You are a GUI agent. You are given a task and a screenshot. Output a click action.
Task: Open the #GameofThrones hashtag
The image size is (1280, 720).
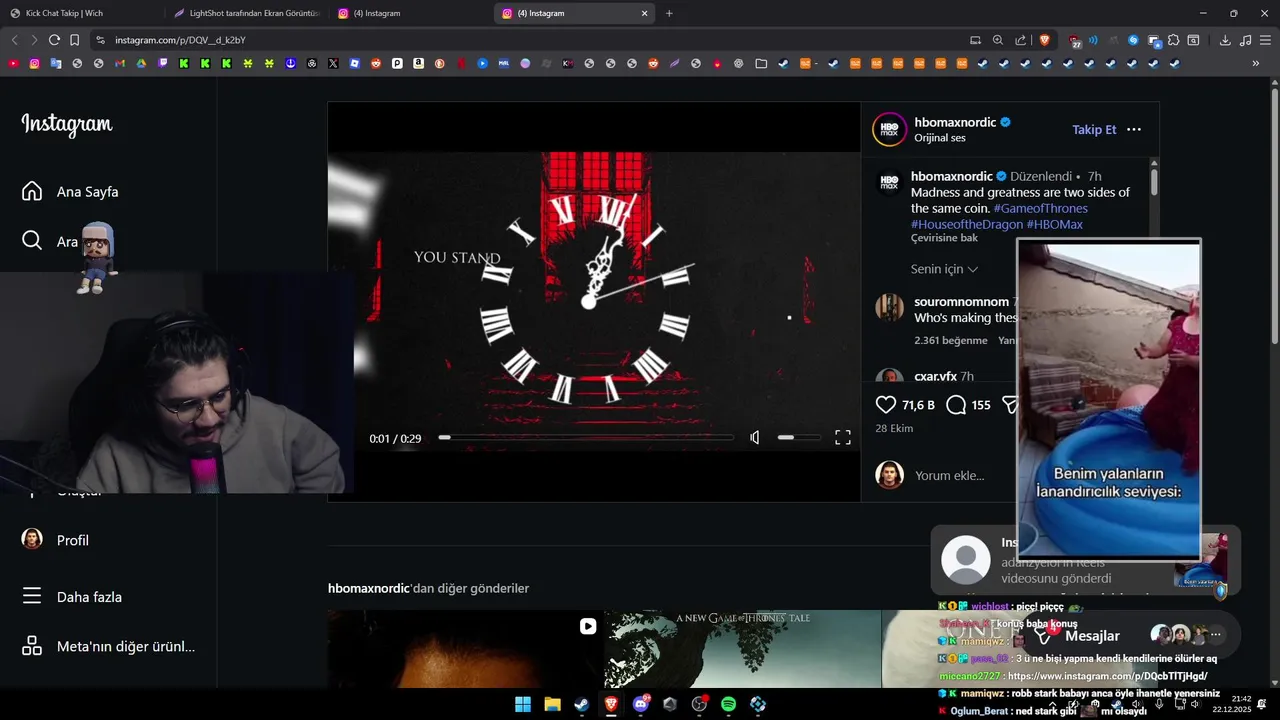(1040, 208)
